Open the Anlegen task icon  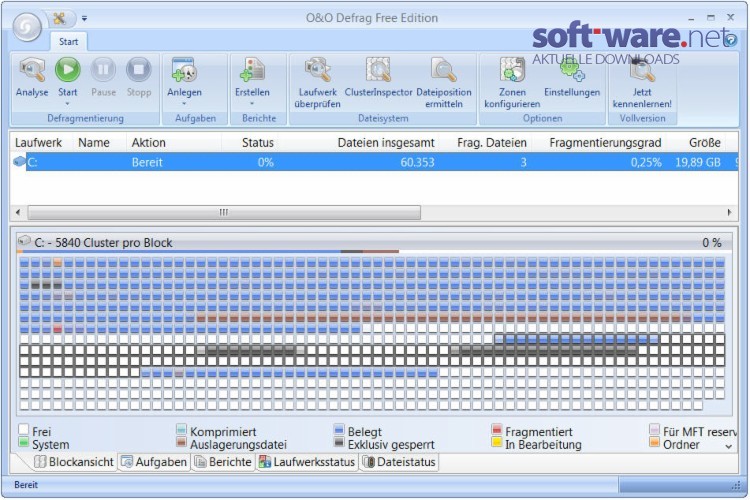click(x=184, y=70)
